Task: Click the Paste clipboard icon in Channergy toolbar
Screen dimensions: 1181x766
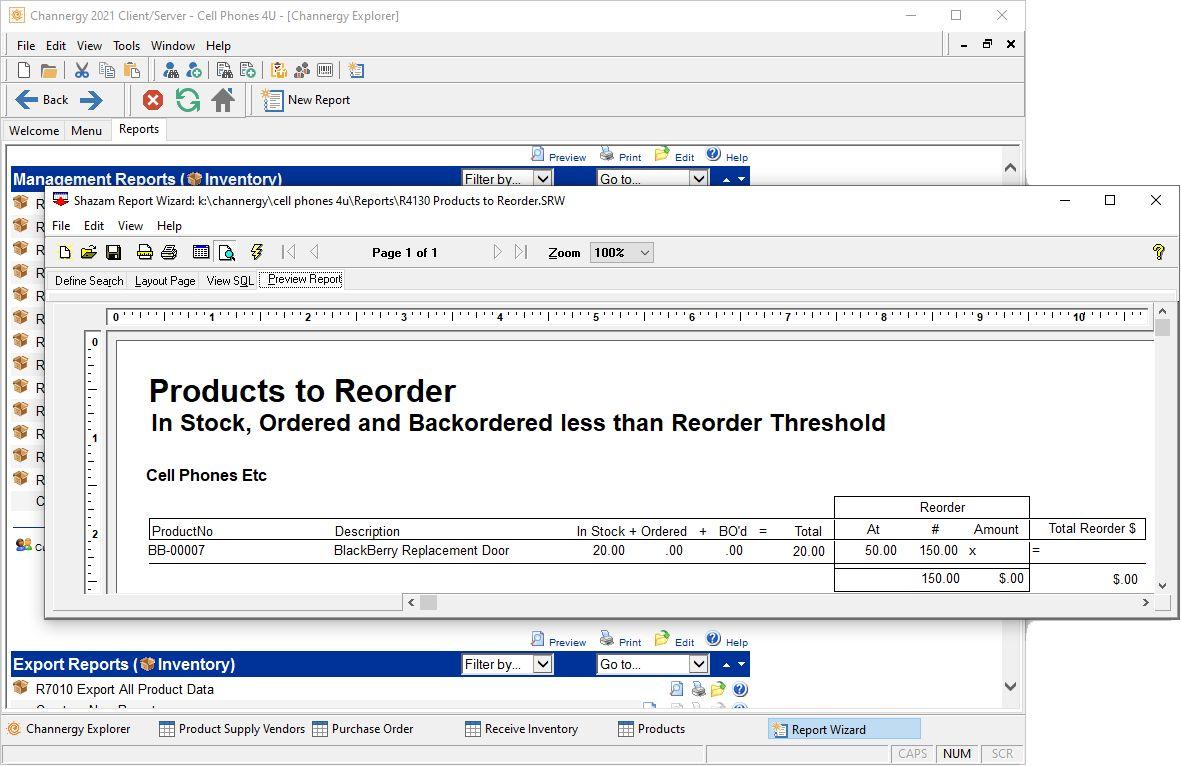Action: 132,71
